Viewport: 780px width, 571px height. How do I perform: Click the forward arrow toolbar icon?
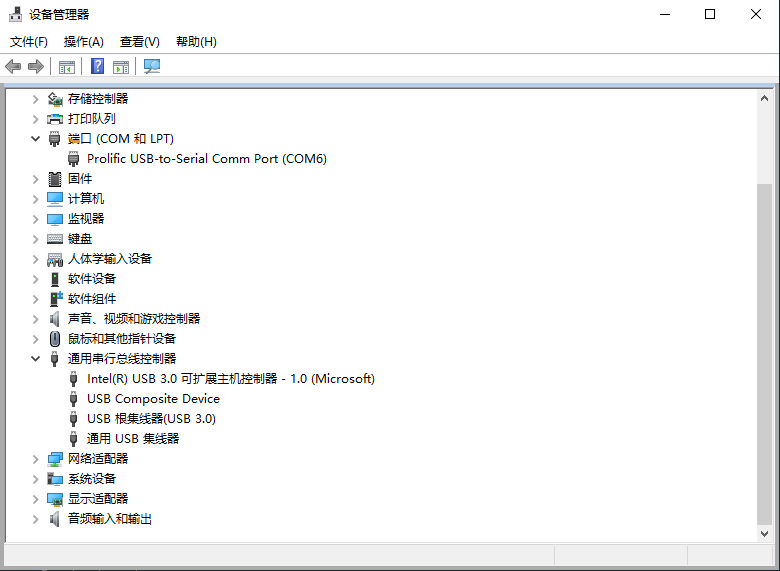tap(36, 67)
